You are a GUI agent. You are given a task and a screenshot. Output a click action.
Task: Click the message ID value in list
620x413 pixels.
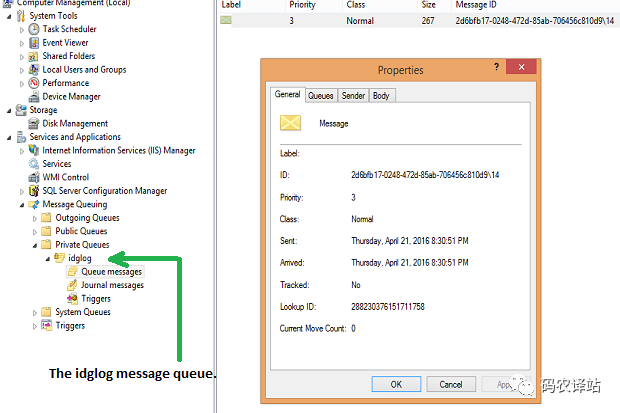[x=535, y=21]
